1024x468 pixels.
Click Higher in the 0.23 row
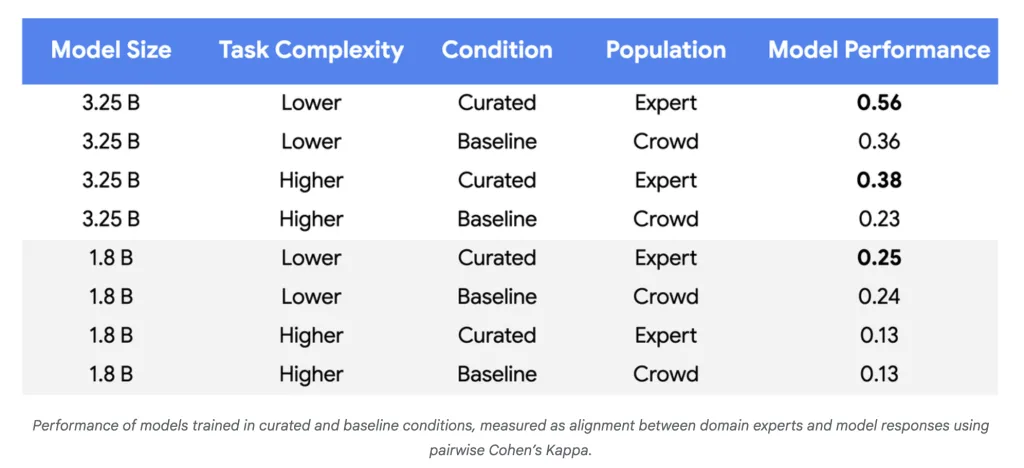(x=311, y=219)
